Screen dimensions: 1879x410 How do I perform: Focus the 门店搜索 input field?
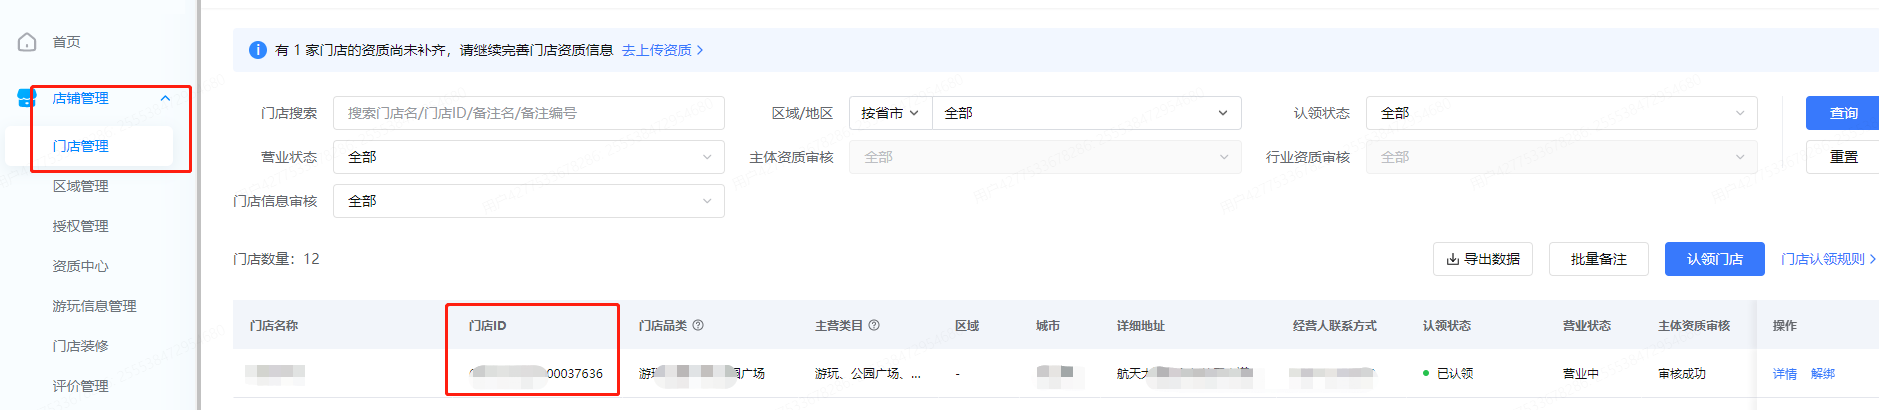click(528, 113)
